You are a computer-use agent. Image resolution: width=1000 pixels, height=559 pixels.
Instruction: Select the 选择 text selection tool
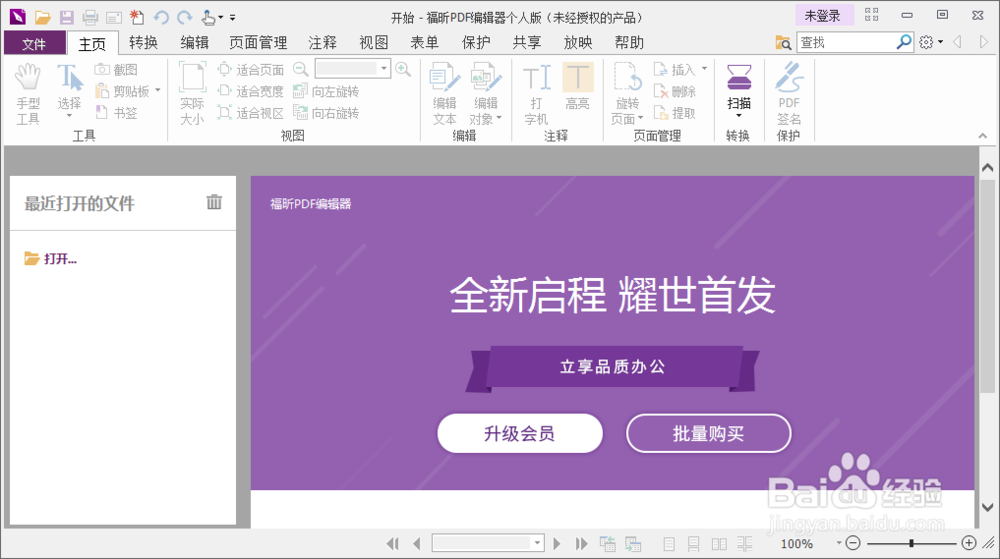[69, 91]
